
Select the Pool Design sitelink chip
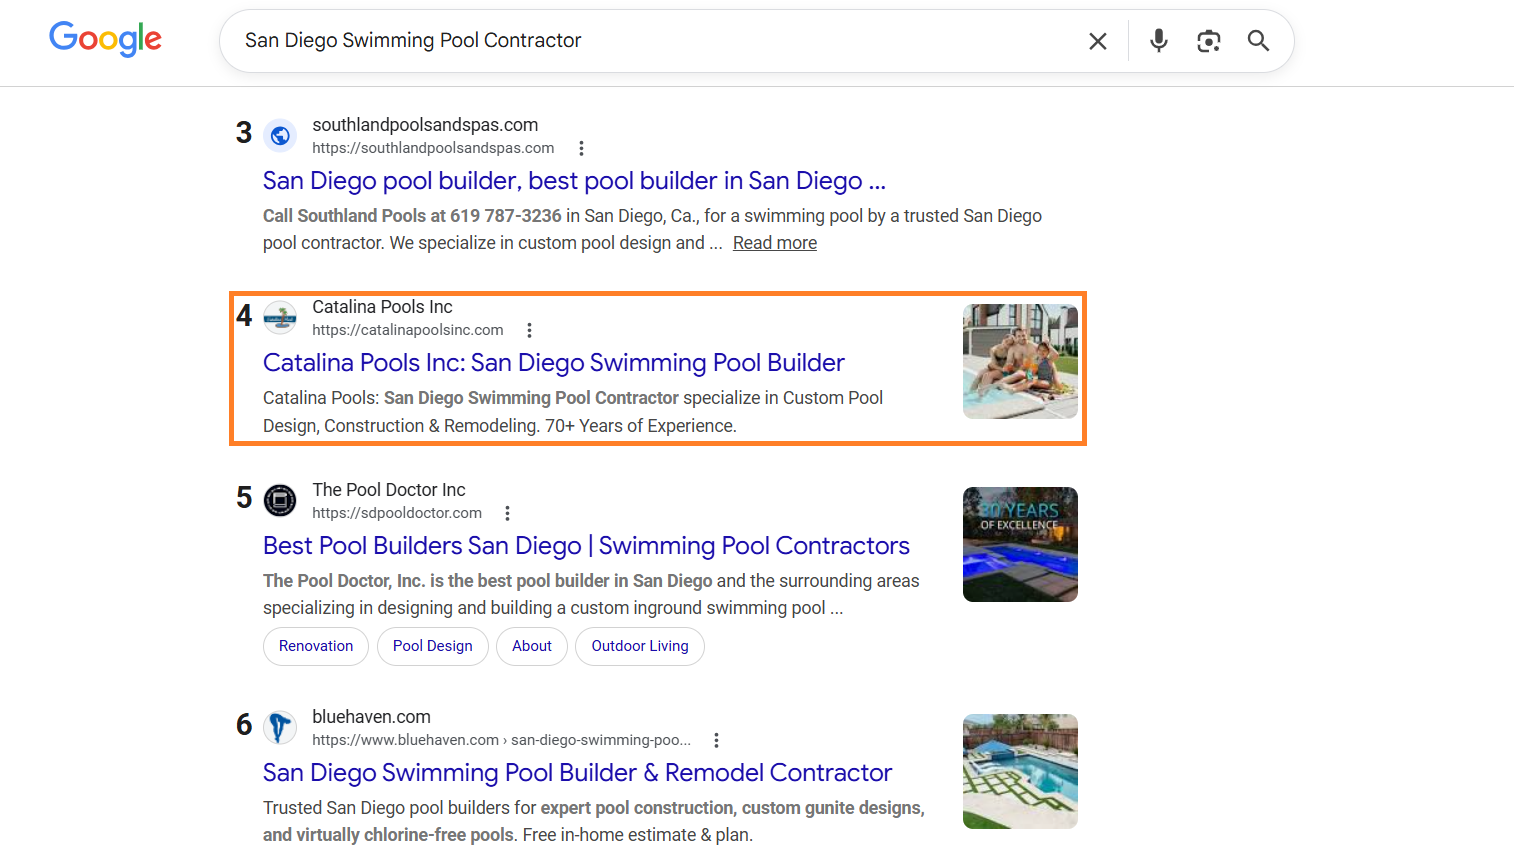[432, 646]
